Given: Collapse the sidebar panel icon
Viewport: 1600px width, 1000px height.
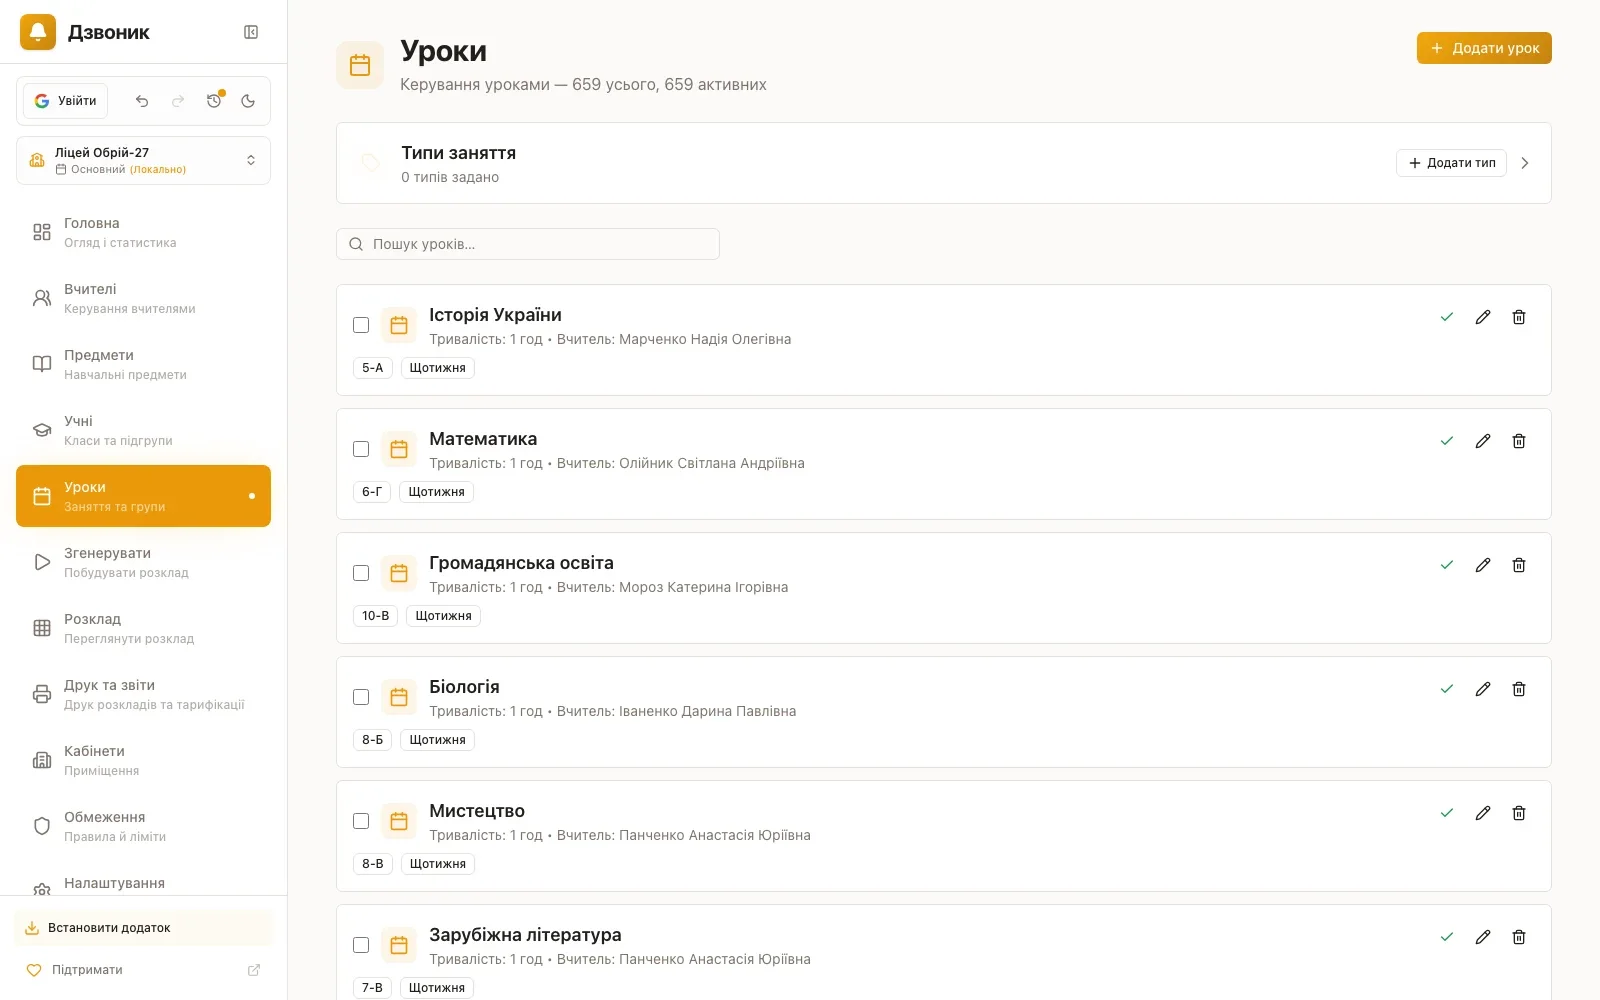Looking at the screenshot, I should tap(251, 32).
